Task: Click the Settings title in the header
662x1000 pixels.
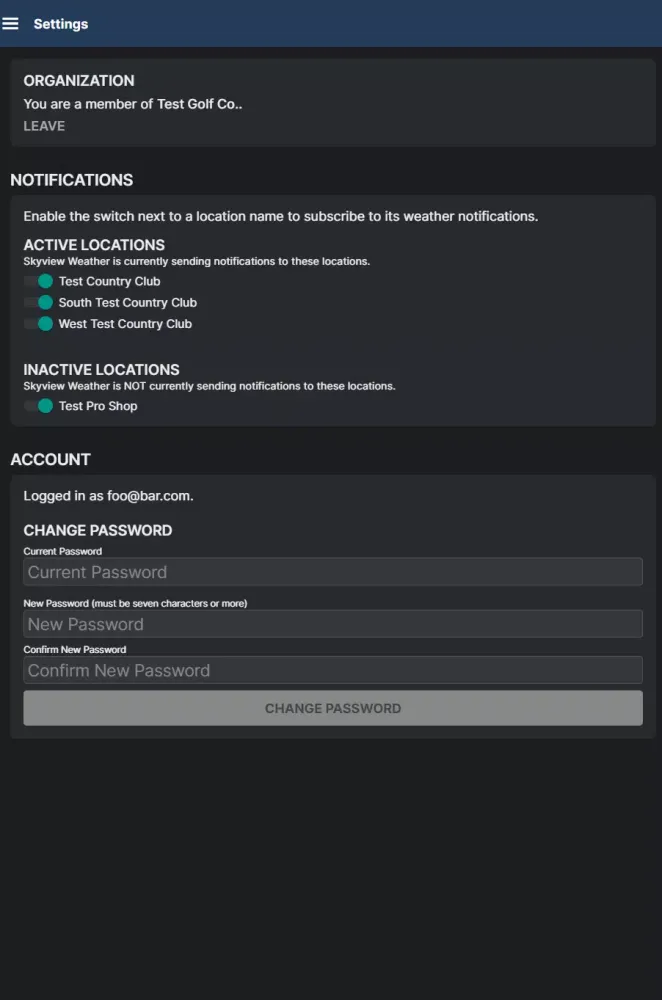Action: (61, 24)
